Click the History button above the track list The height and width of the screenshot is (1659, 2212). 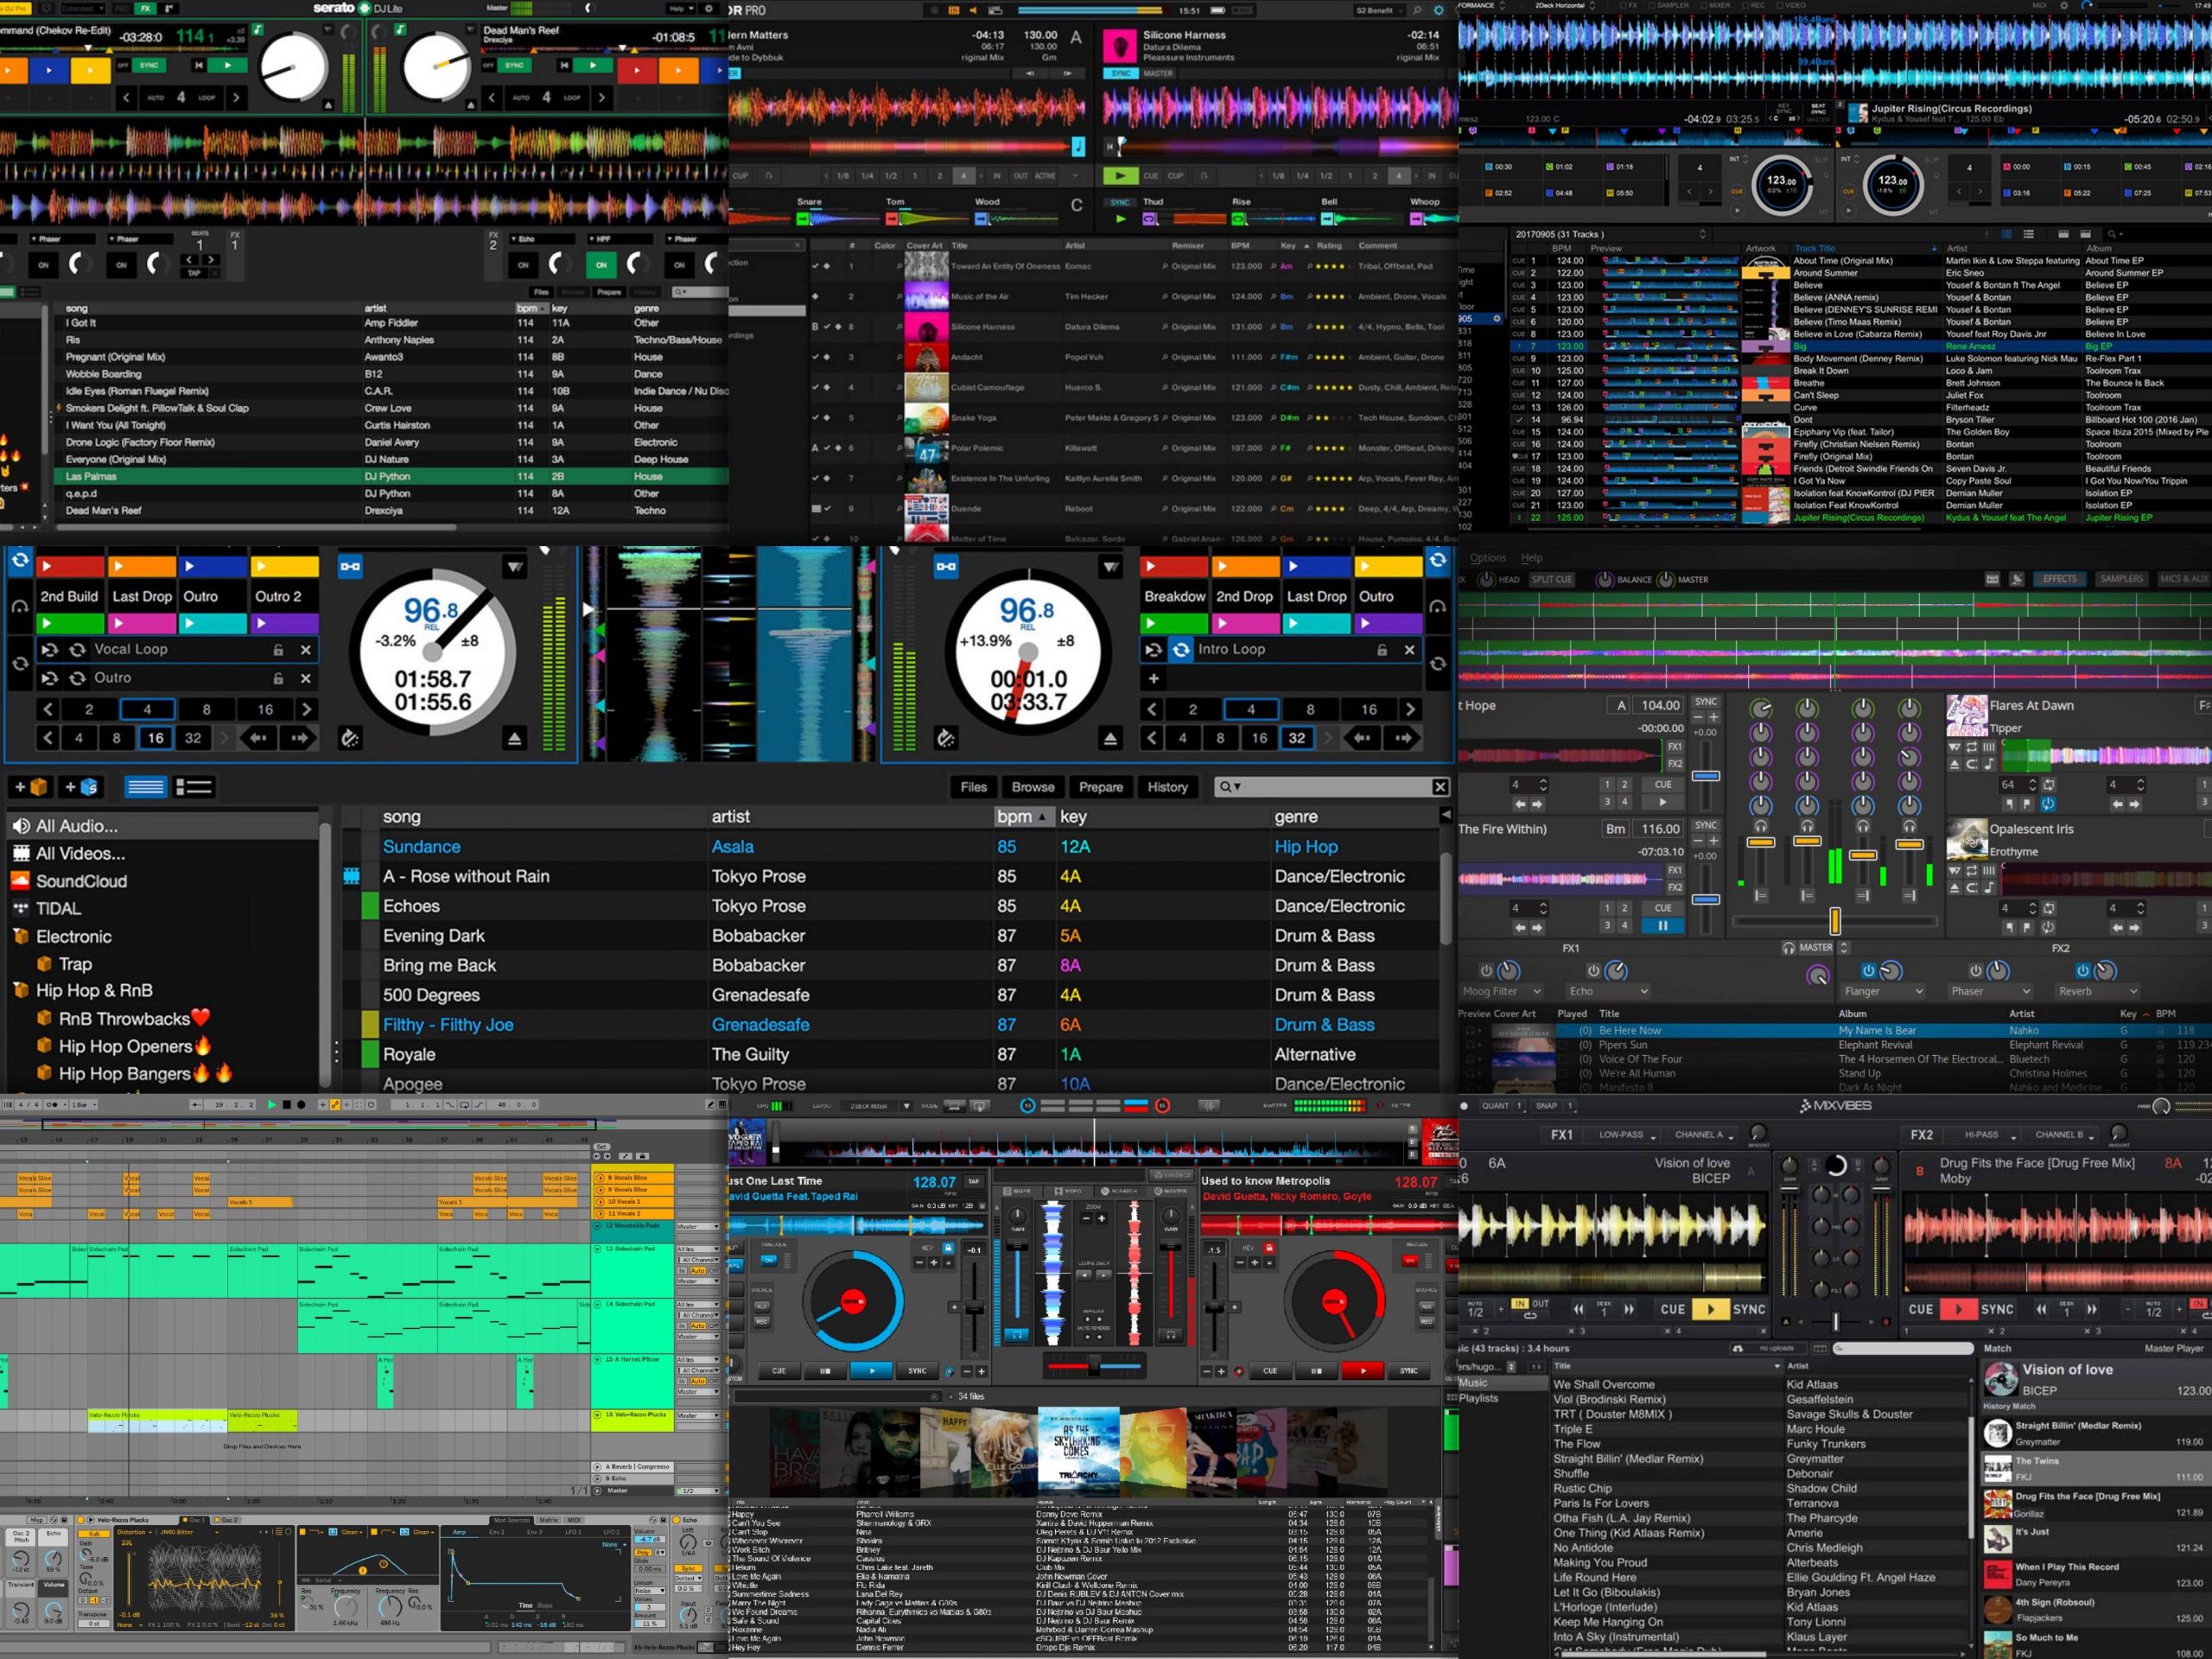tap(1167, 787)
